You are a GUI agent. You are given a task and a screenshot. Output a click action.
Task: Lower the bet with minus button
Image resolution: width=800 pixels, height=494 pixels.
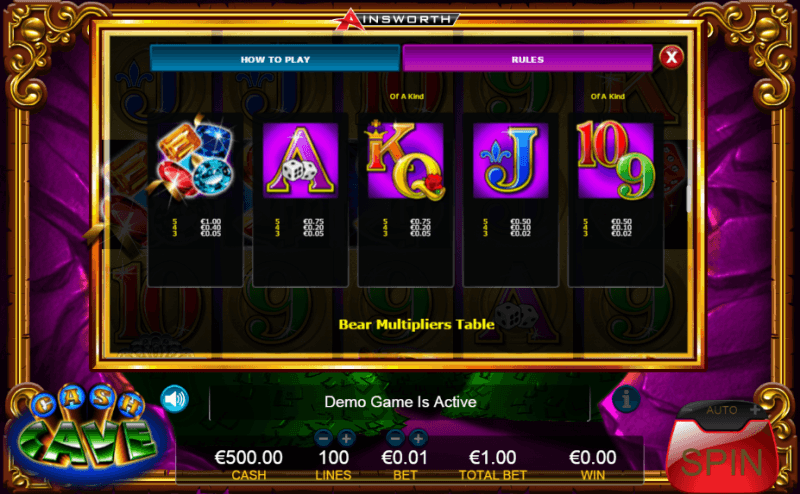pos(395,438)
